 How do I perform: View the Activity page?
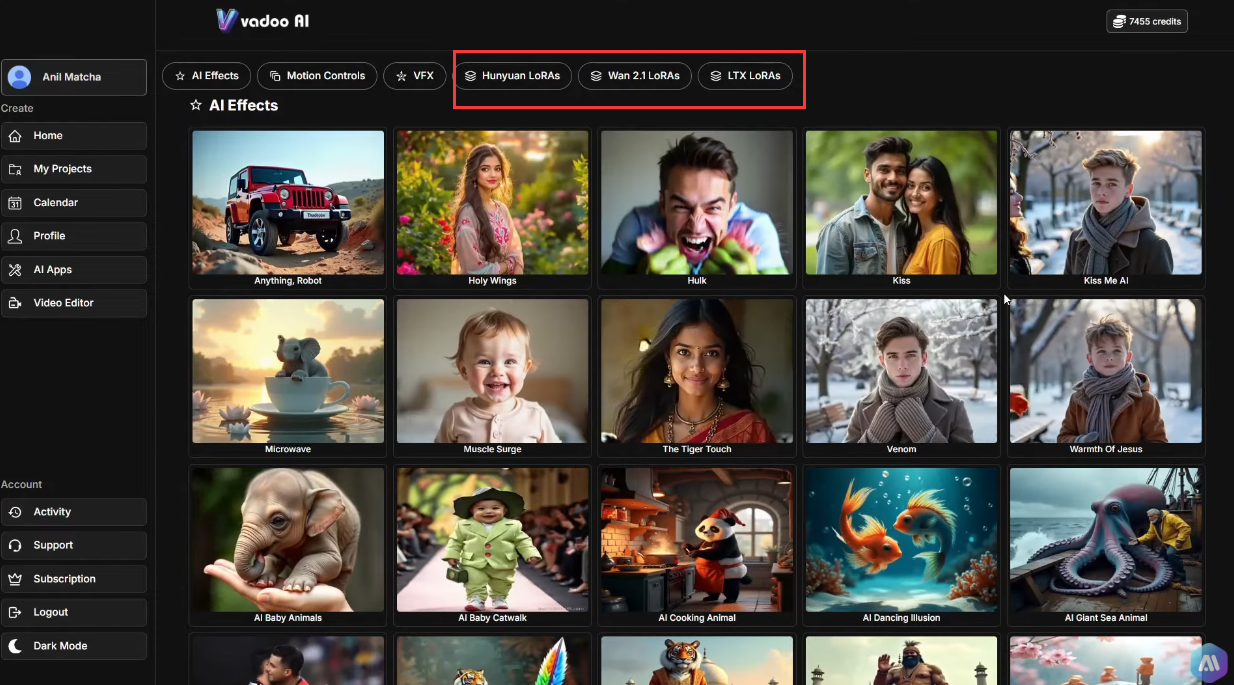[74, 512]
